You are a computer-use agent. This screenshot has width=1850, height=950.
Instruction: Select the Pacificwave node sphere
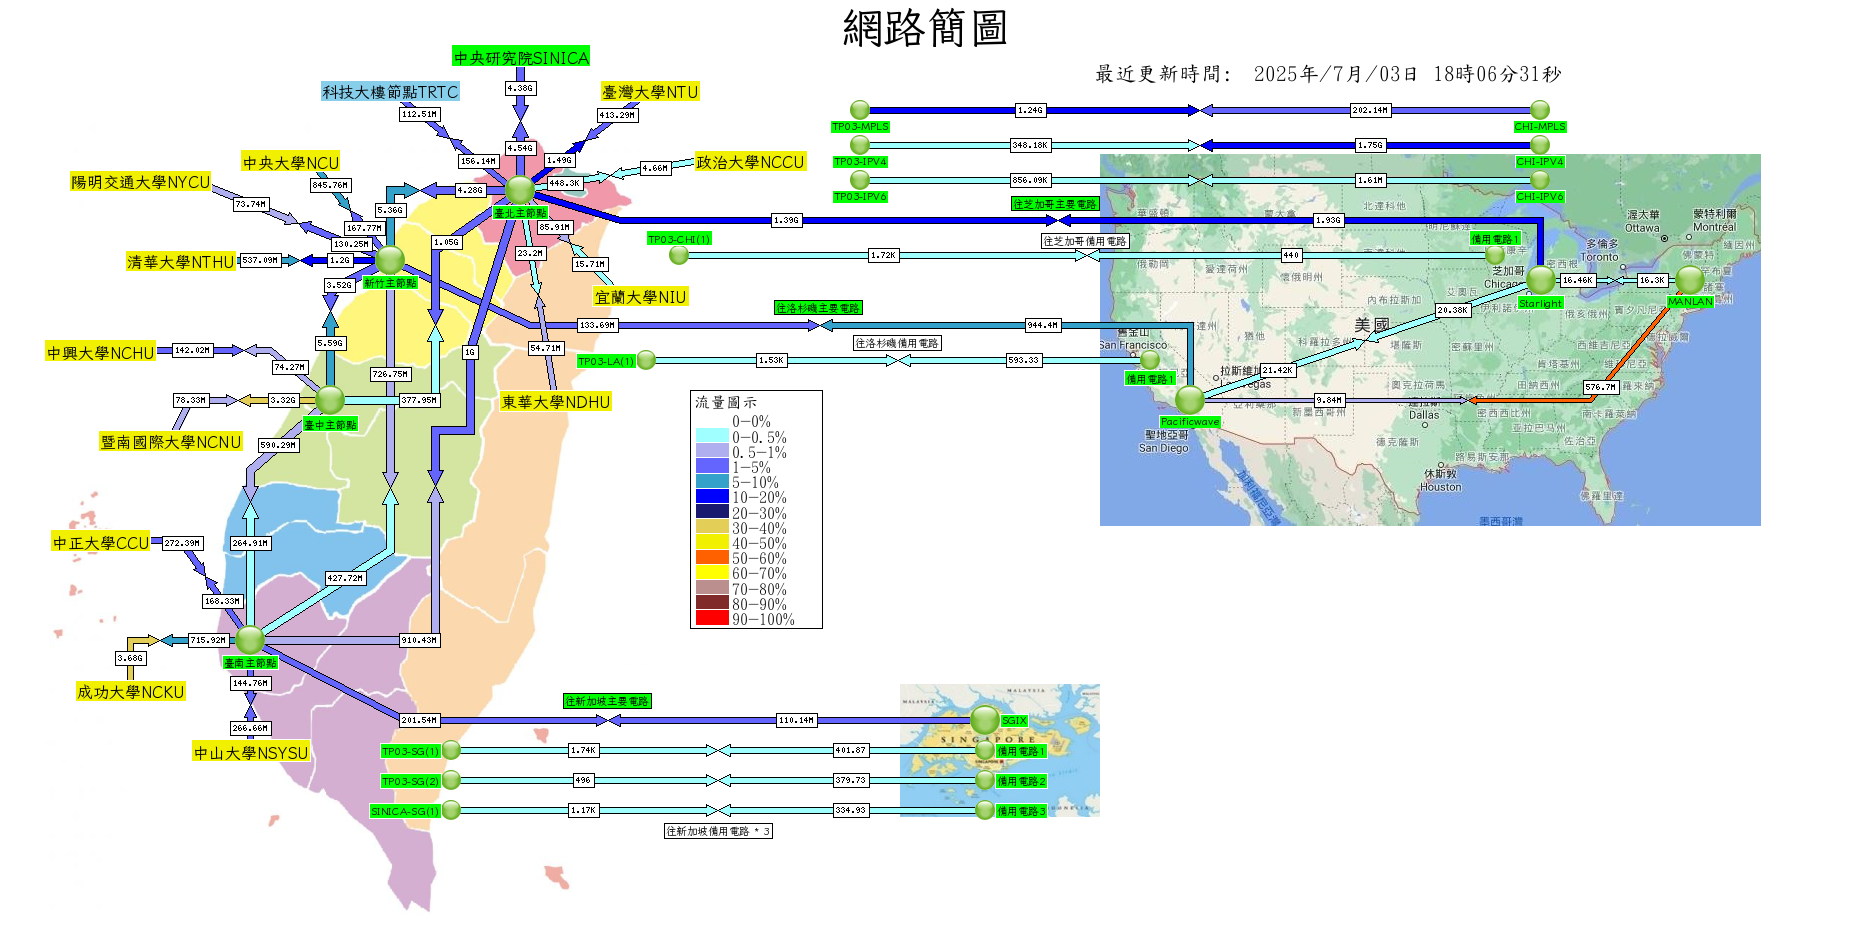pos(1190,400)
